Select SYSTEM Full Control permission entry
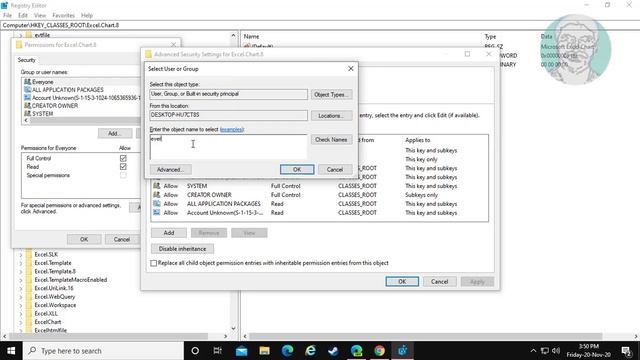 [x=319, y=186]
